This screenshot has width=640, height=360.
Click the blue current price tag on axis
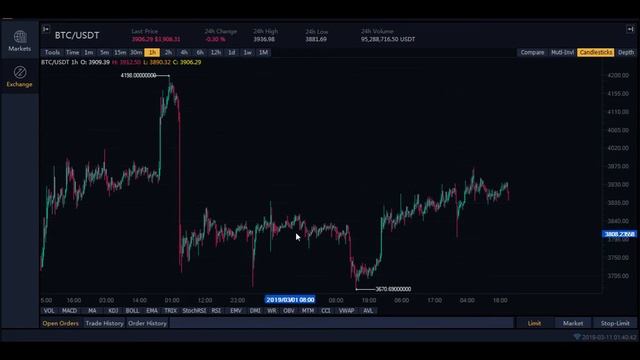pyautogui.click(x=620, y=234)
